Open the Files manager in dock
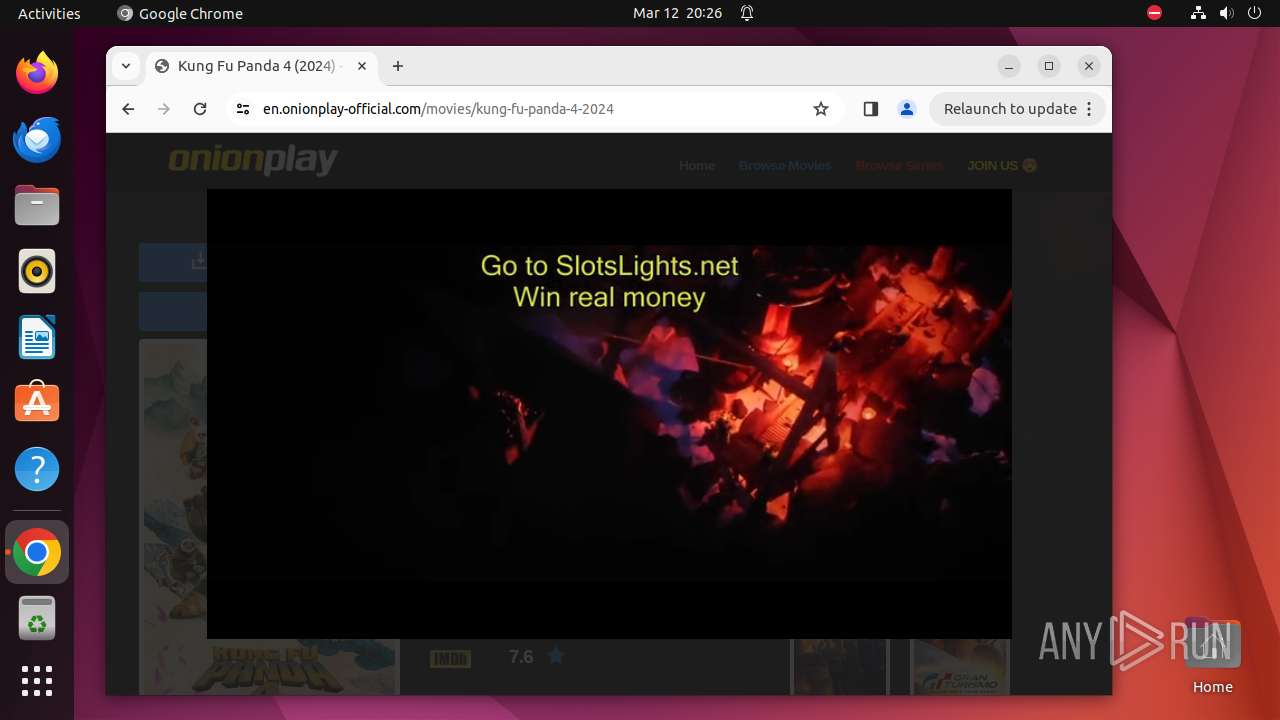The width and height of the screenshot is (1280, 720). pos(37,205)
